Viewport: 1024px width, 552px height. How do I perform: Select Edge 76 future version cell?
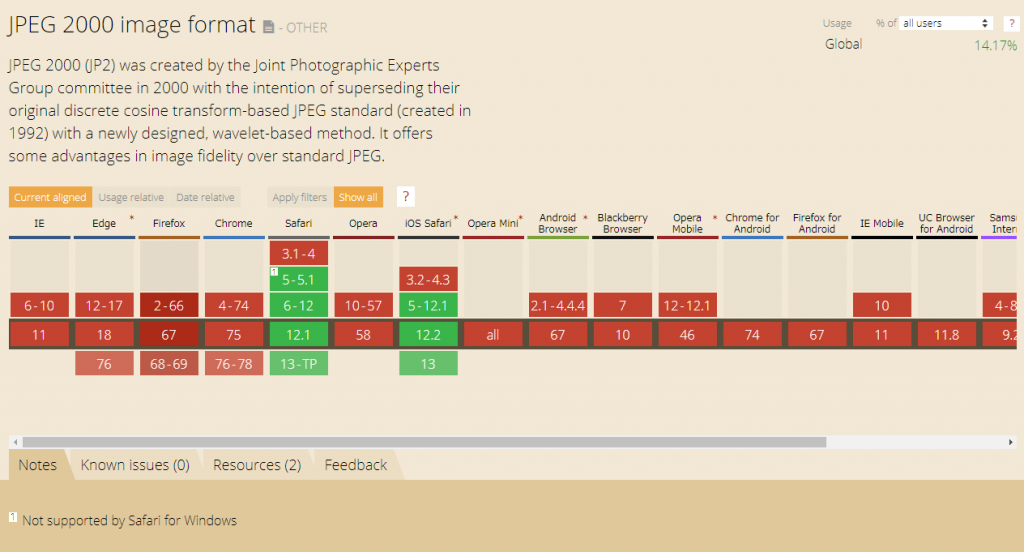click(104, 364)
